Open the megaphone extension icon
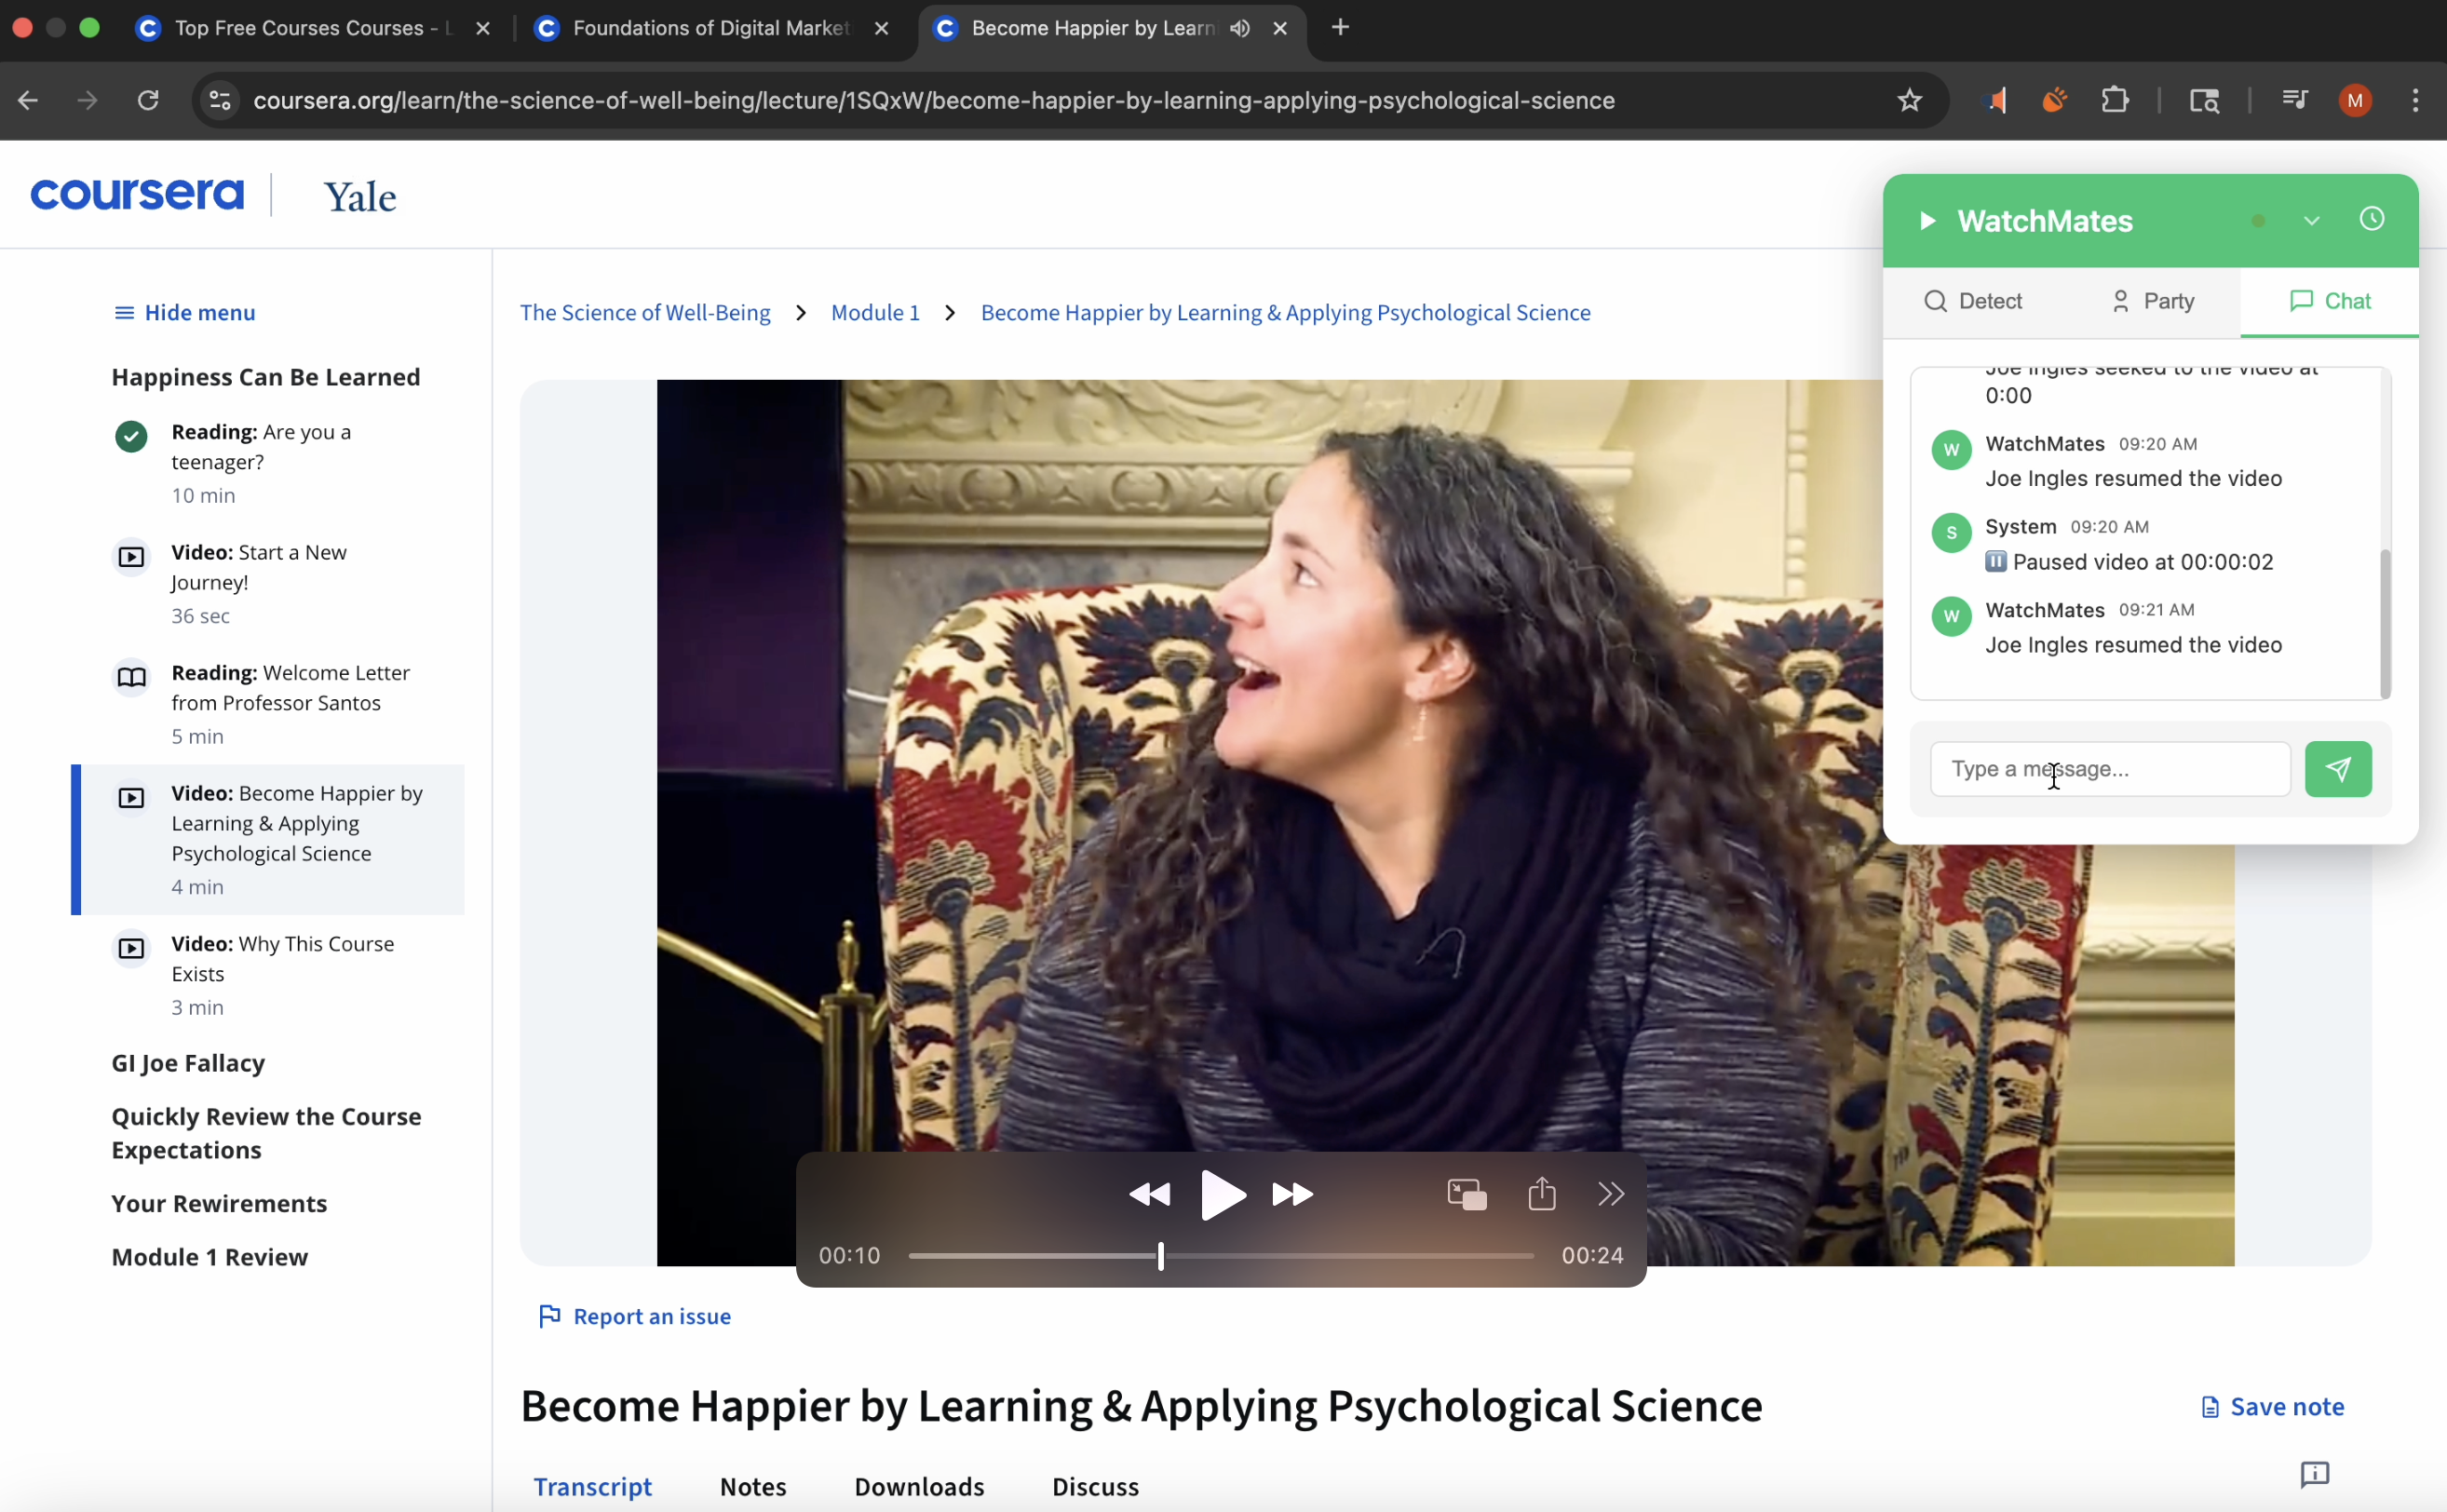 [x=1994, y=100]
